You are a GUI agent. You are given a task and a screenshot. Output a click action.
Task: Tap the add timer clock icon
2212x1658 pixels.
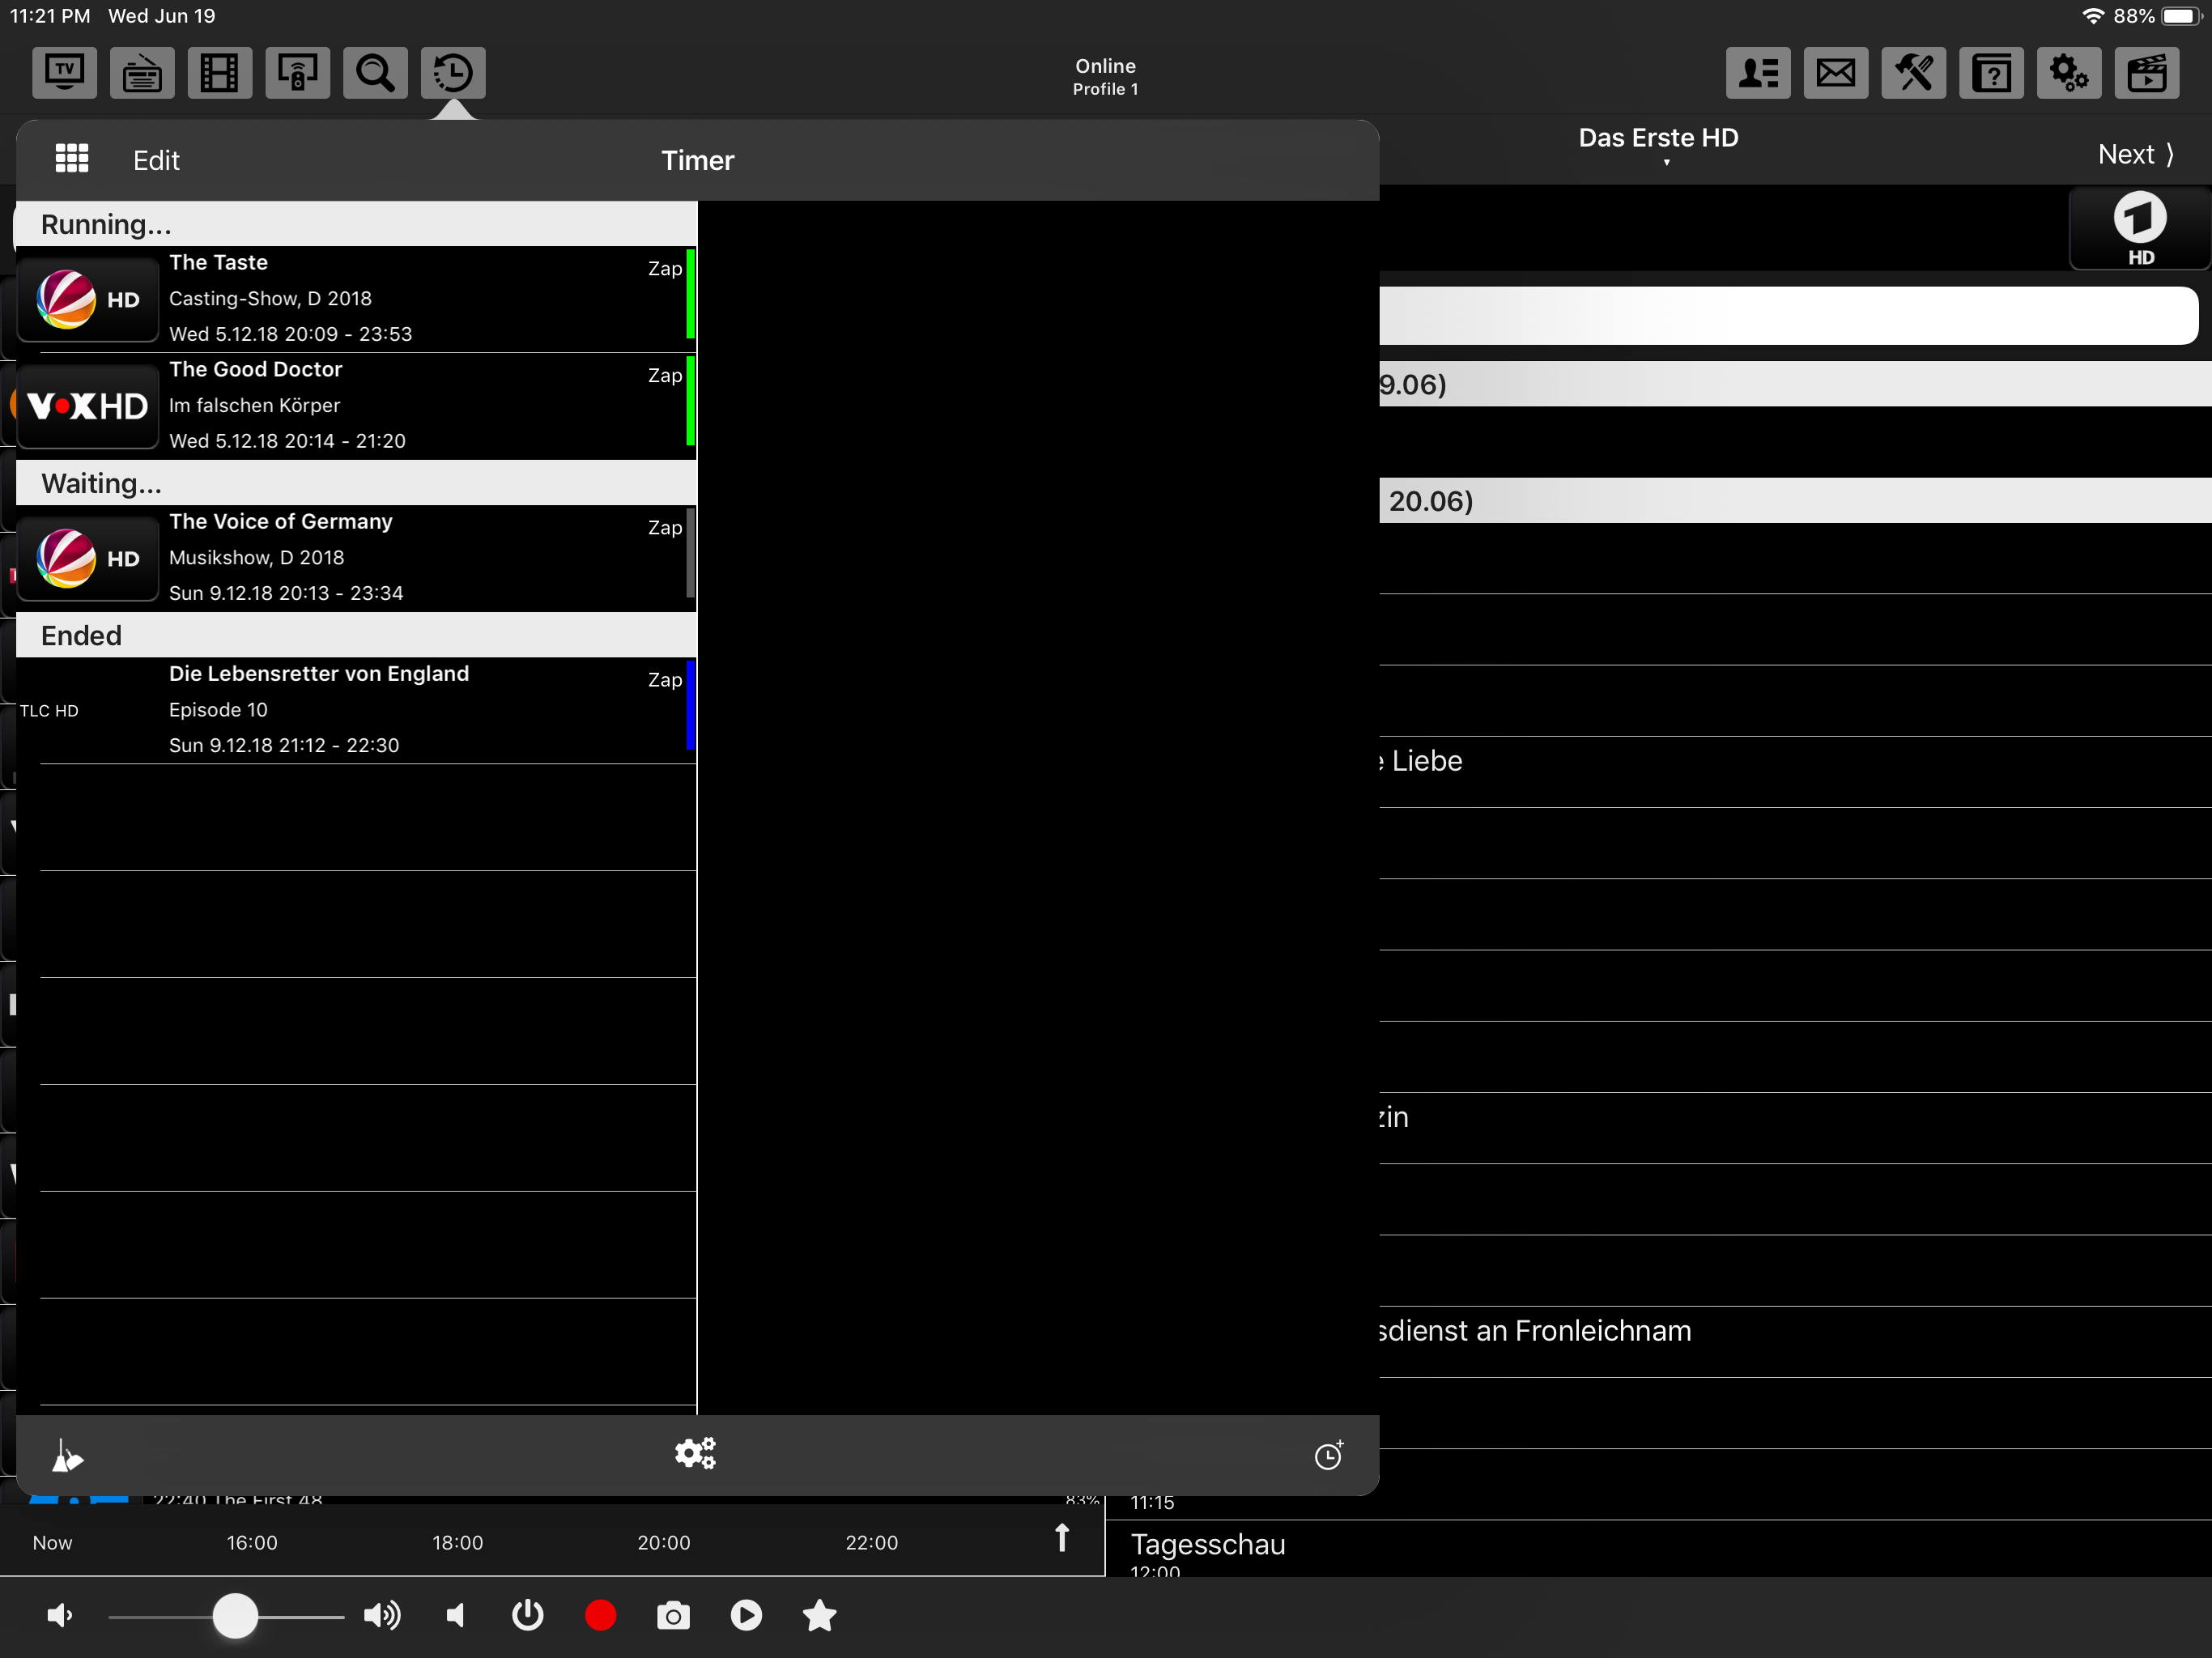[1328, 1455]
